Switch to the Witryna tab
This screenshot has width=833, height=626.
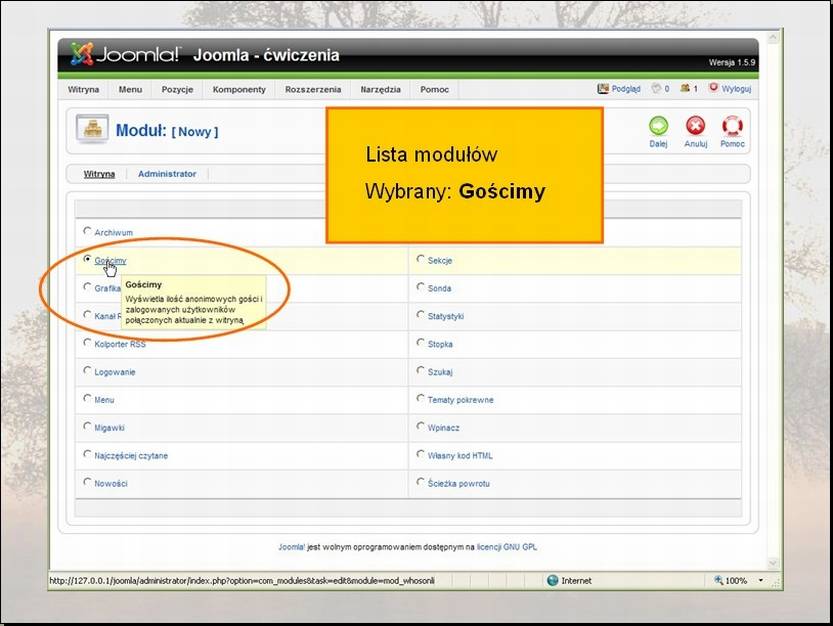pos(99,174)
